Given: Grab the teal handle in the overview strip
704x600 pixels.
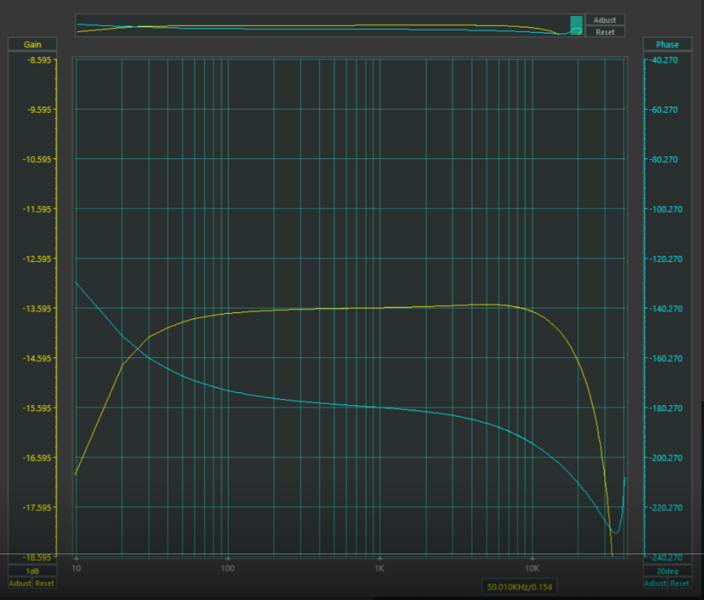Looking at the screenshot, I should coord(576,26).
